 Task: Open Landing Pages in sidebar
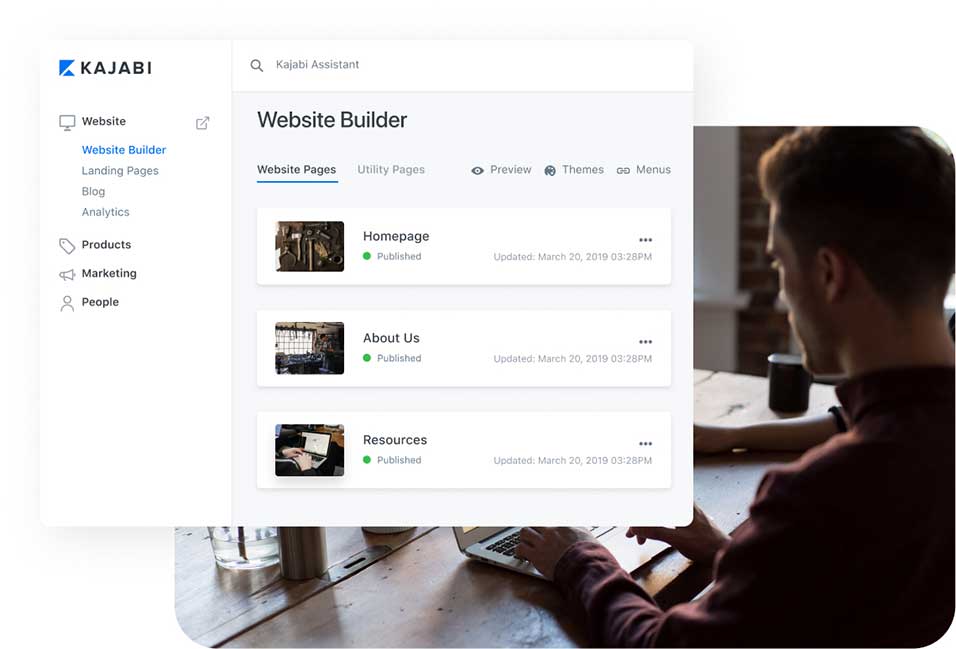pyautogui.click(x=120, y=171)
